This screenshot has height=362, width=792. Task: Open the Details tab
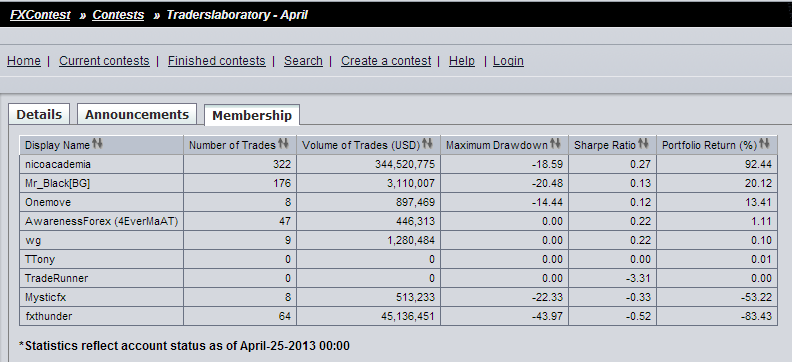[39, 115]
